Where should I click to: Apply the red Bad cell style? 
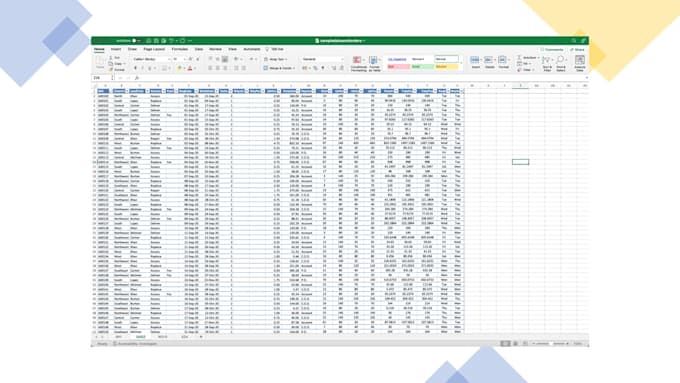click(x=398, y=67)
